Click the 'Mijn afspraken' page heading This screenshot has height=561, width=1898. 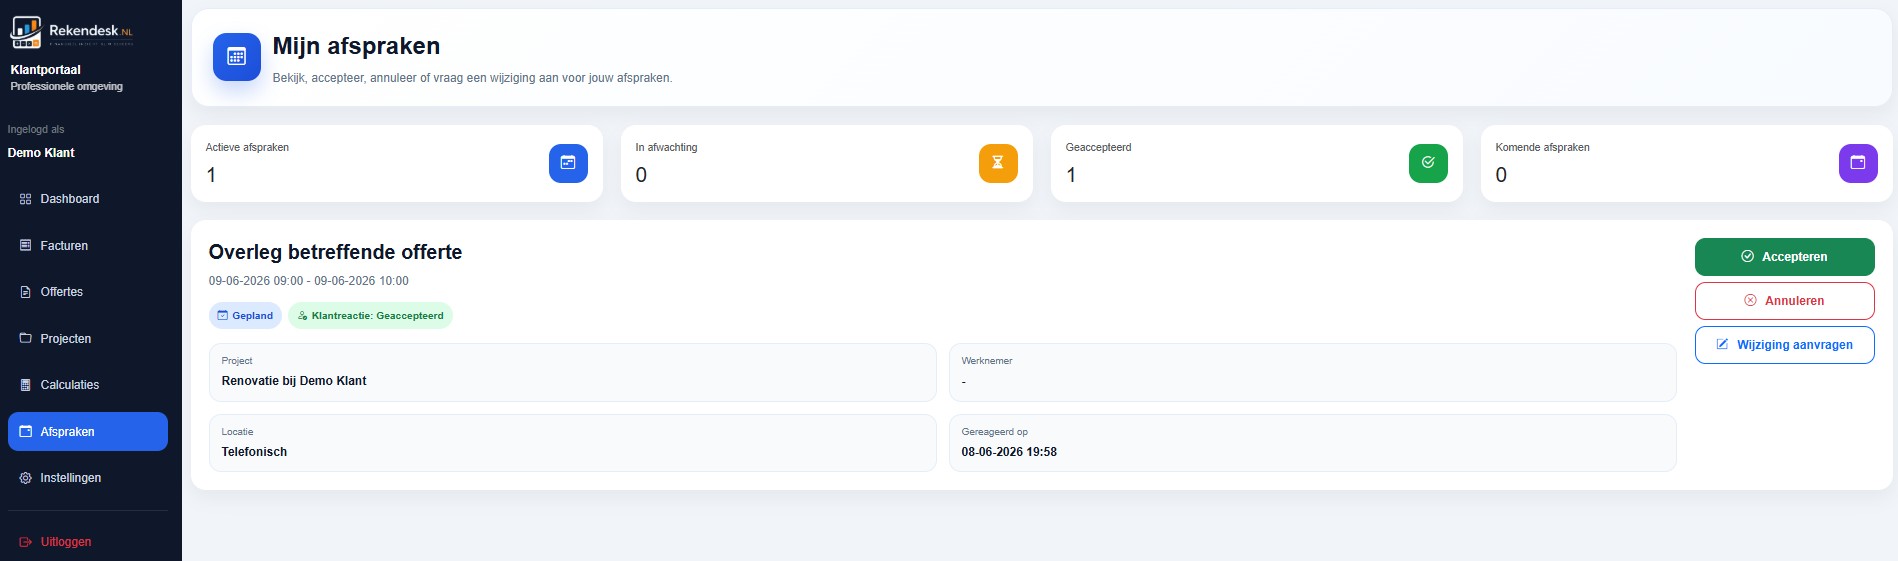[356, 46]
